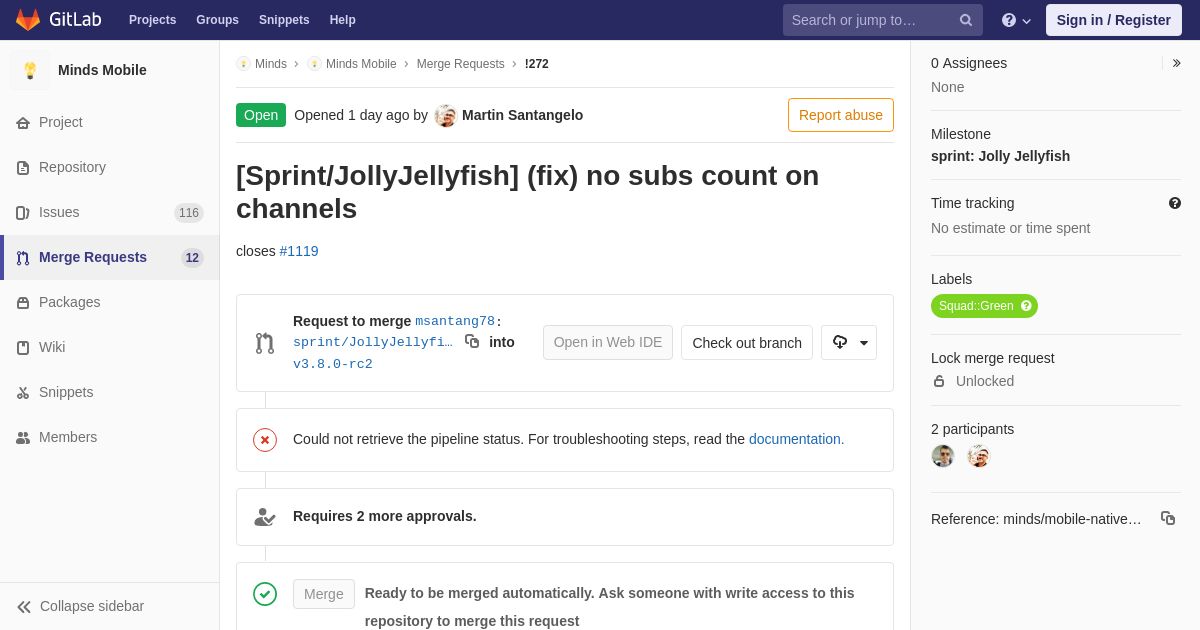The image size is (1200, 630).
Task: Open the Help dropdown in the navbar
Action: (x=1016, y=20)
